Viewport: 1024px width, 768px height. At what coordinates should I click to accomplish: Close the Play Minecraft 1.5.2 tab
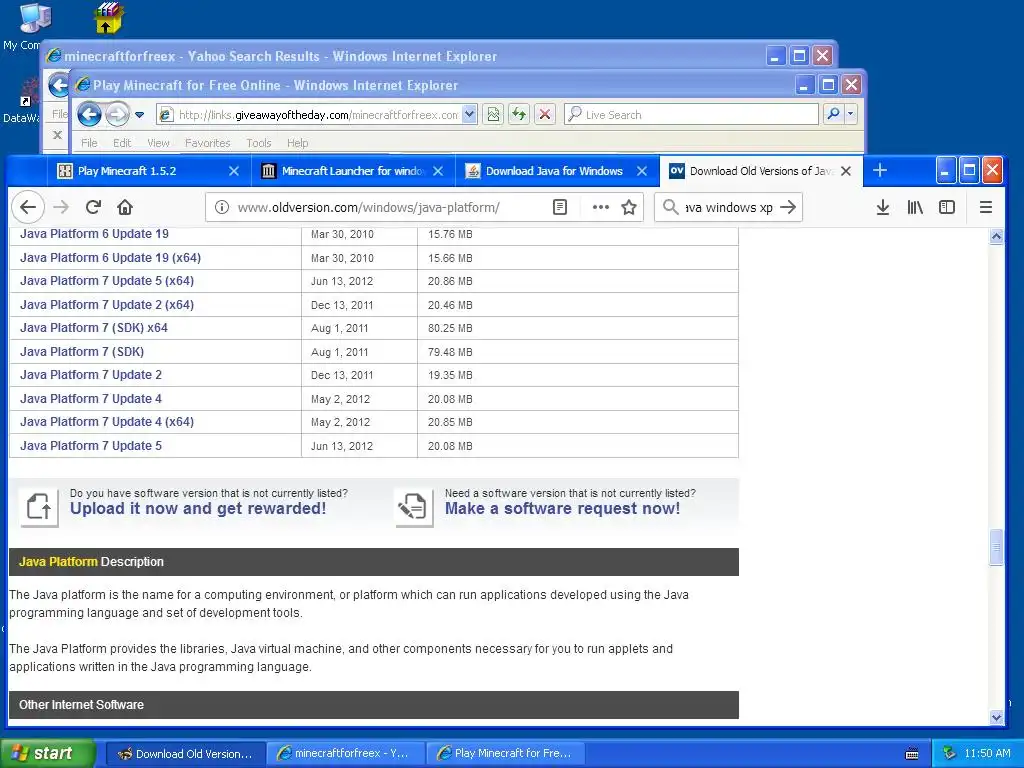[x=234, y=171]
